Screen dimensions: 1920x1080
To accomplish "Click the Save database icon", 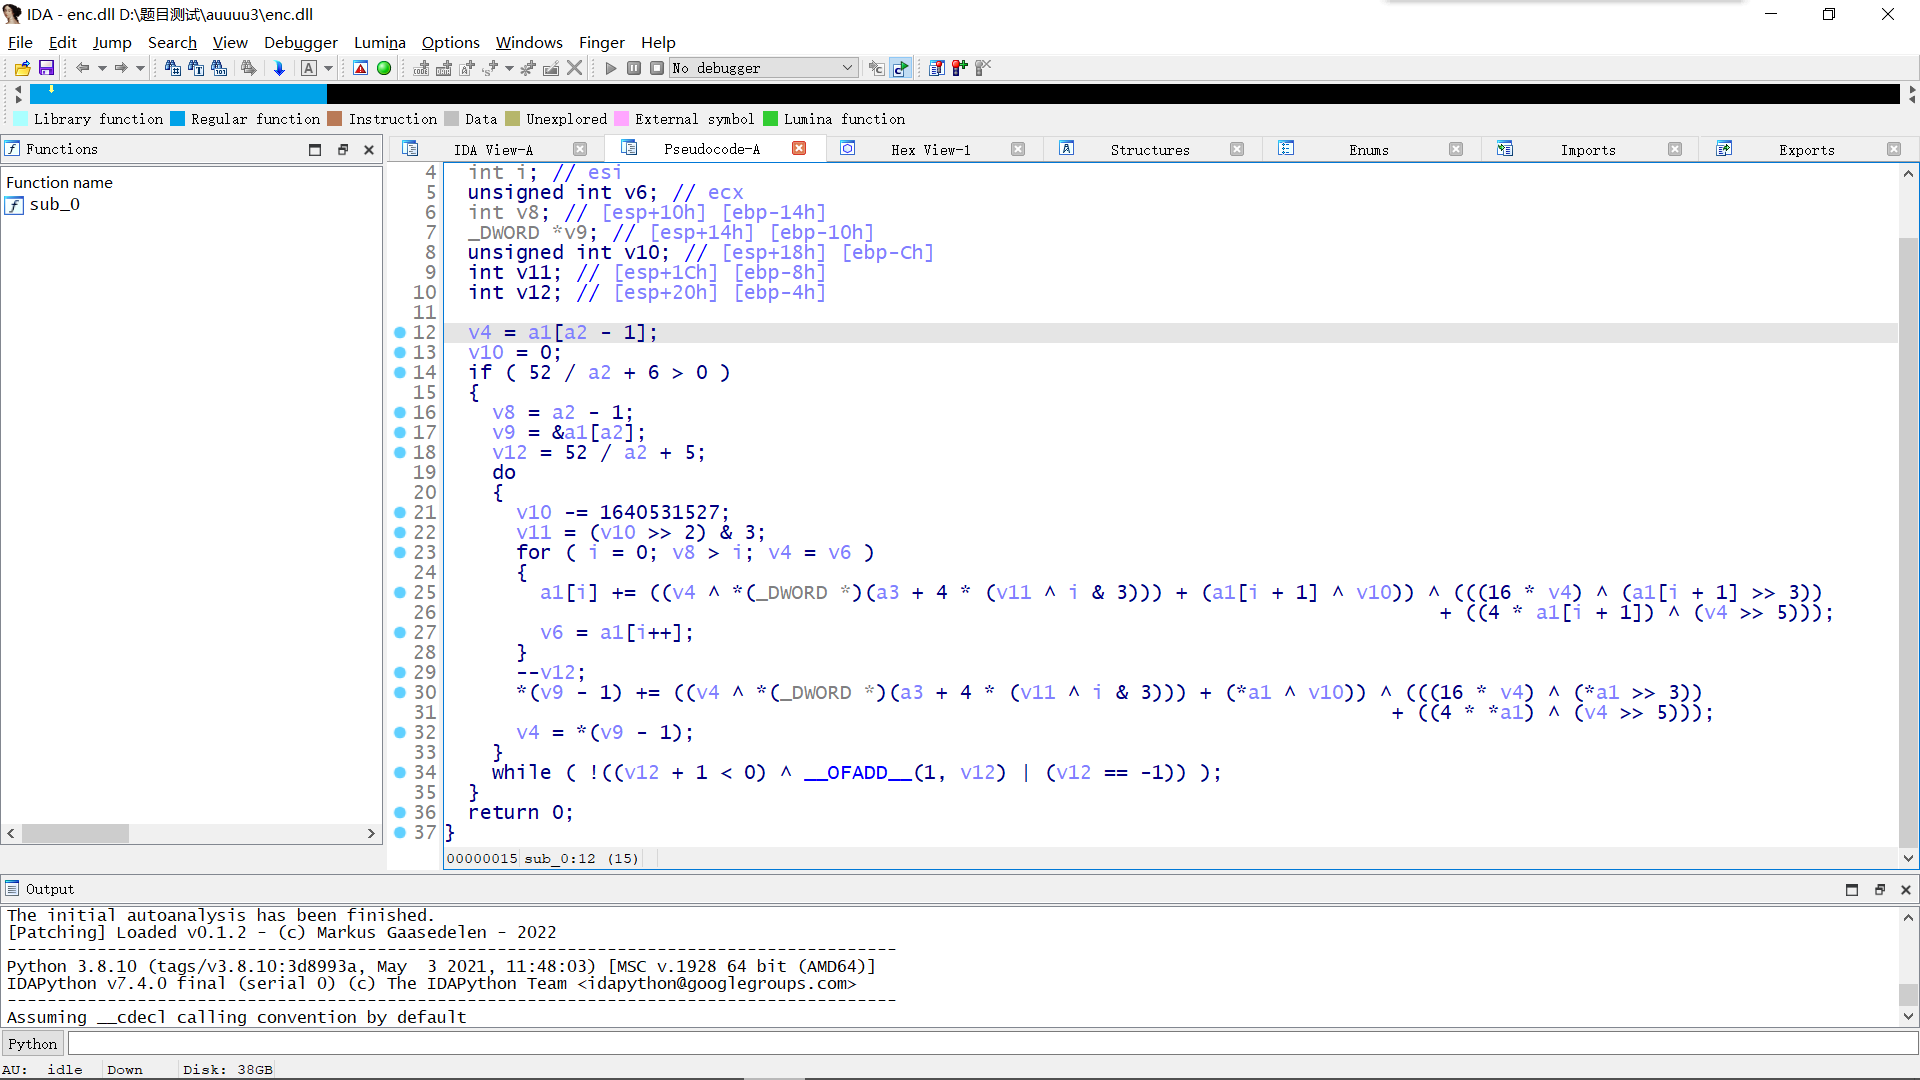I will coord(46,68).
